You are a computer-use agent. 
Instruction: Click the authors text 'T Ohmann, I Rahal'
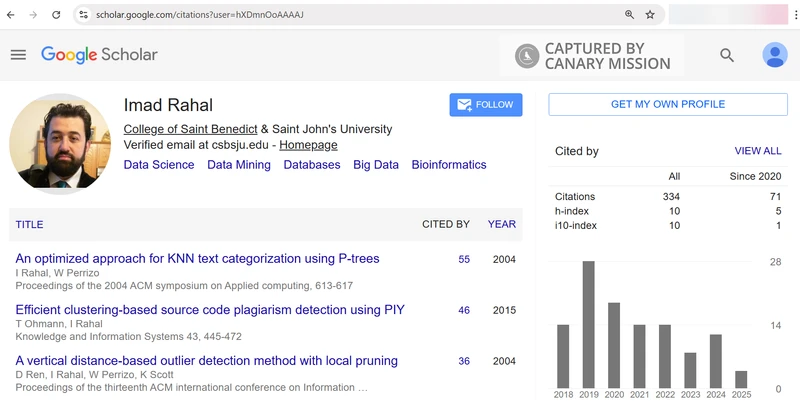coord(59,323)
